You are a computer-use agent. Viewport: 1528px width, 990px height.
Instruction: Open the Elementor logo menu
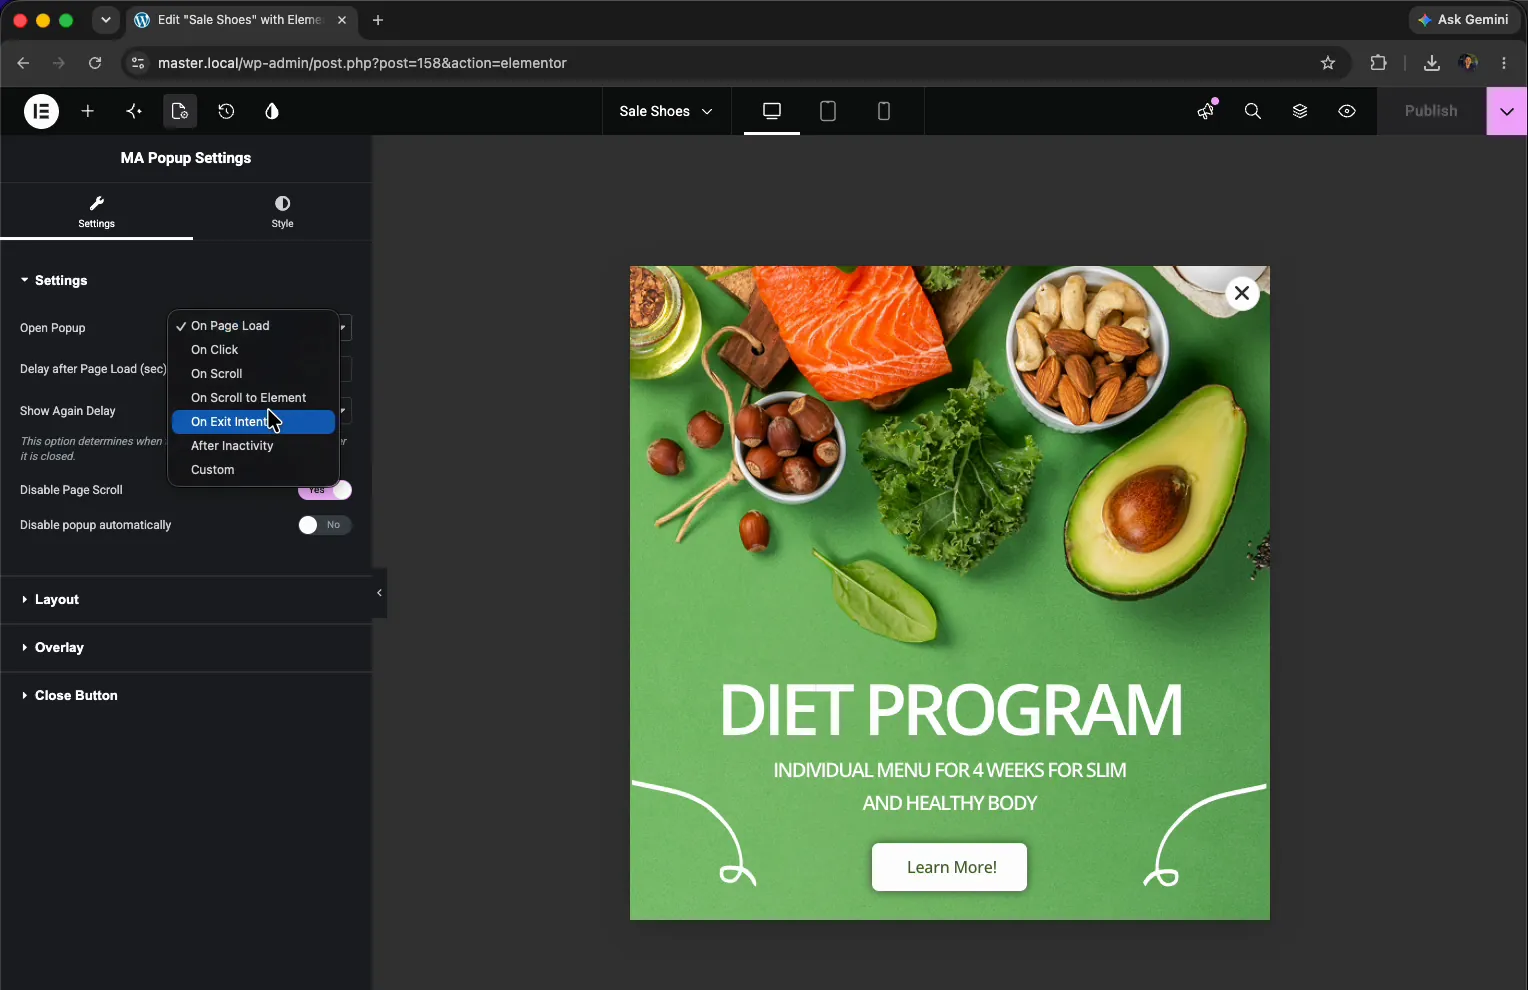click(x=41, y=111)
